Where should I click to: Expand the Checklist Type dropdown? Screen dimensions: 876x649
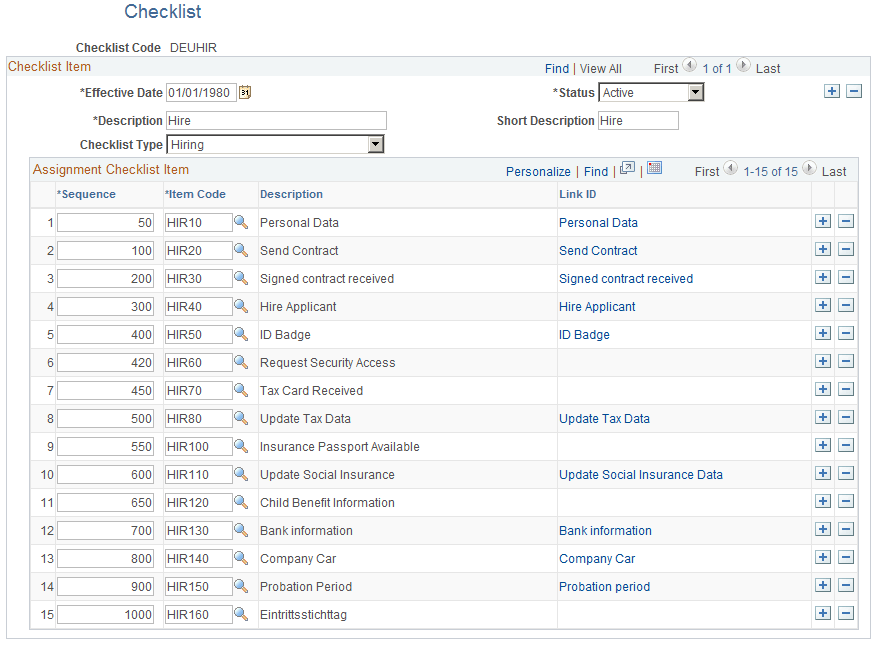click(x=375, y=144)
